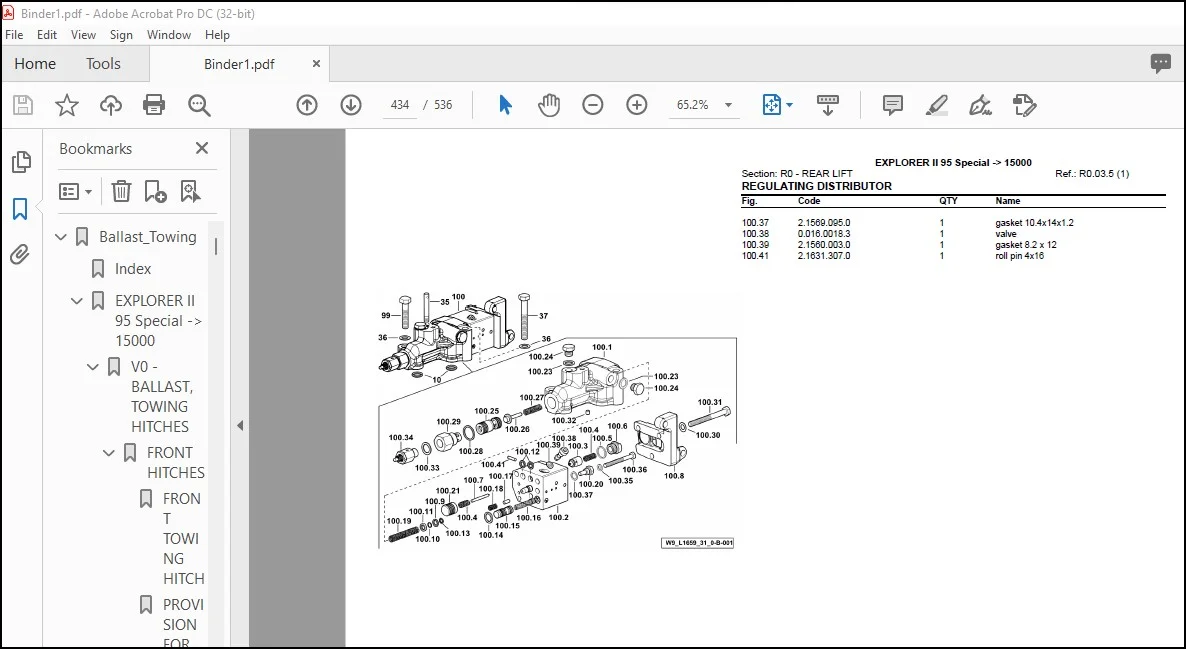Collapse the navigation pane with the side arrow
The height and width of the screenshot is (649, 1186).
coord(240,426)
